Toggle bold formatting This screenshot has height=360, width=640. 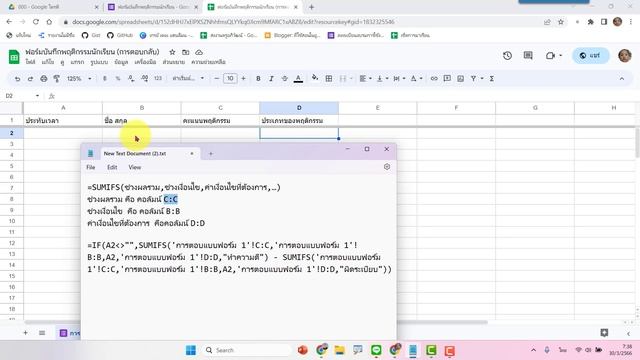[x=258, y=79]
